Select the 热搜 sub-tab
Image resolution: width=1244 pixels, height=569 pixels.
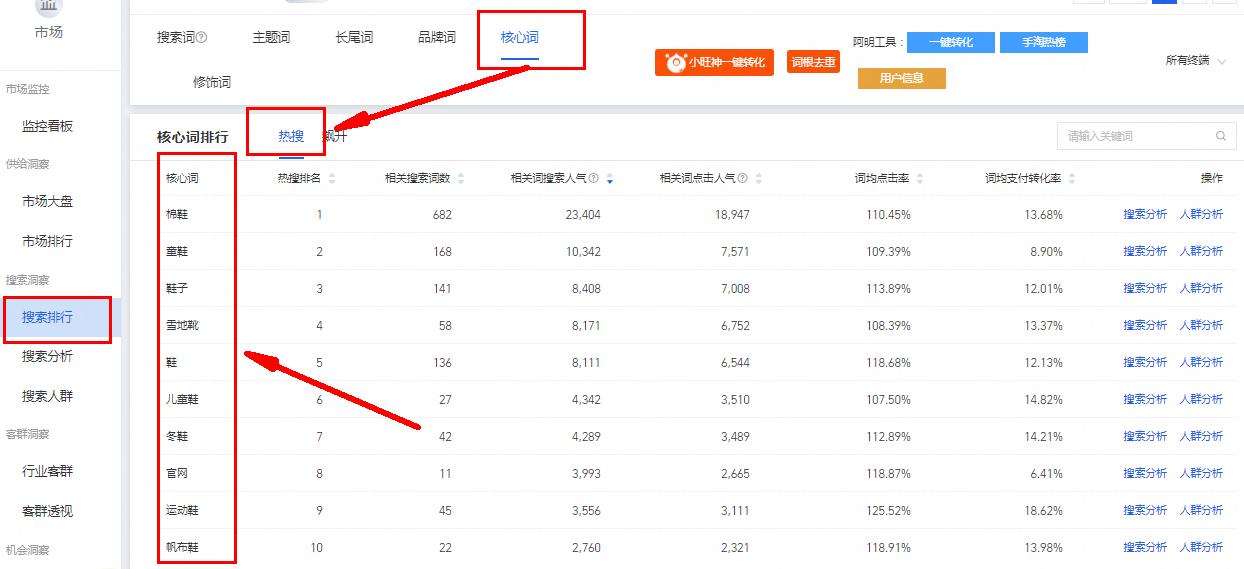pos(291,136)
